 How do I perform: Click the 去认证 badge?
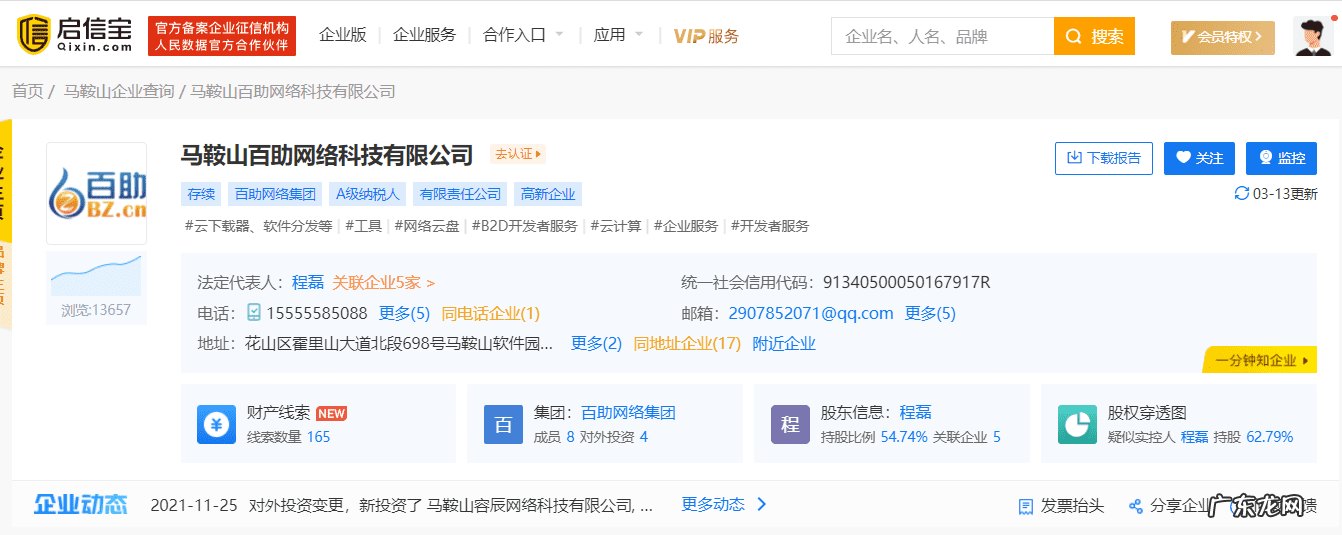pyautogui.click(x=518, y=154)
